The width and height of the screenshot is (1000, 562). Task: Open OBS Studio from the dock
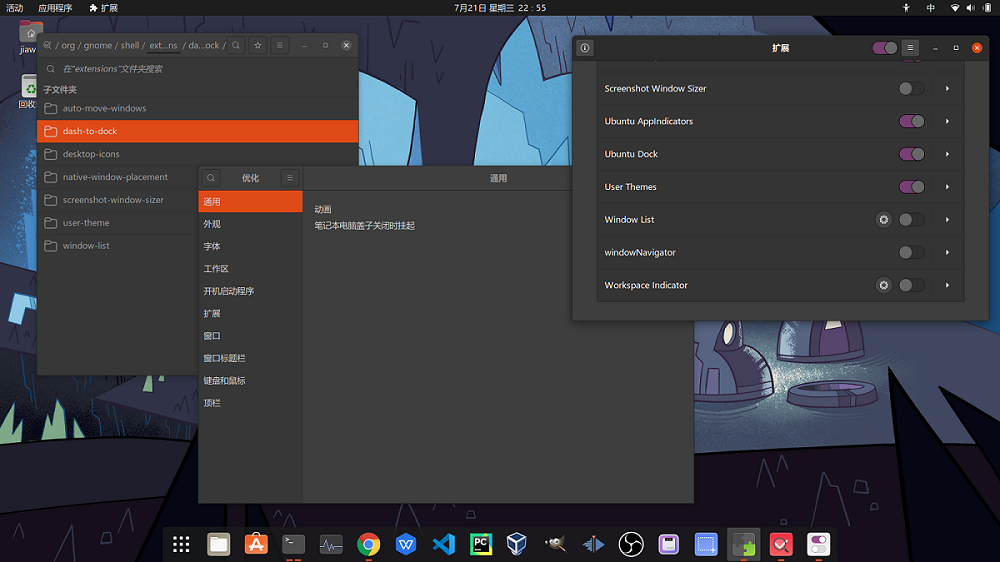coord(631,544)
